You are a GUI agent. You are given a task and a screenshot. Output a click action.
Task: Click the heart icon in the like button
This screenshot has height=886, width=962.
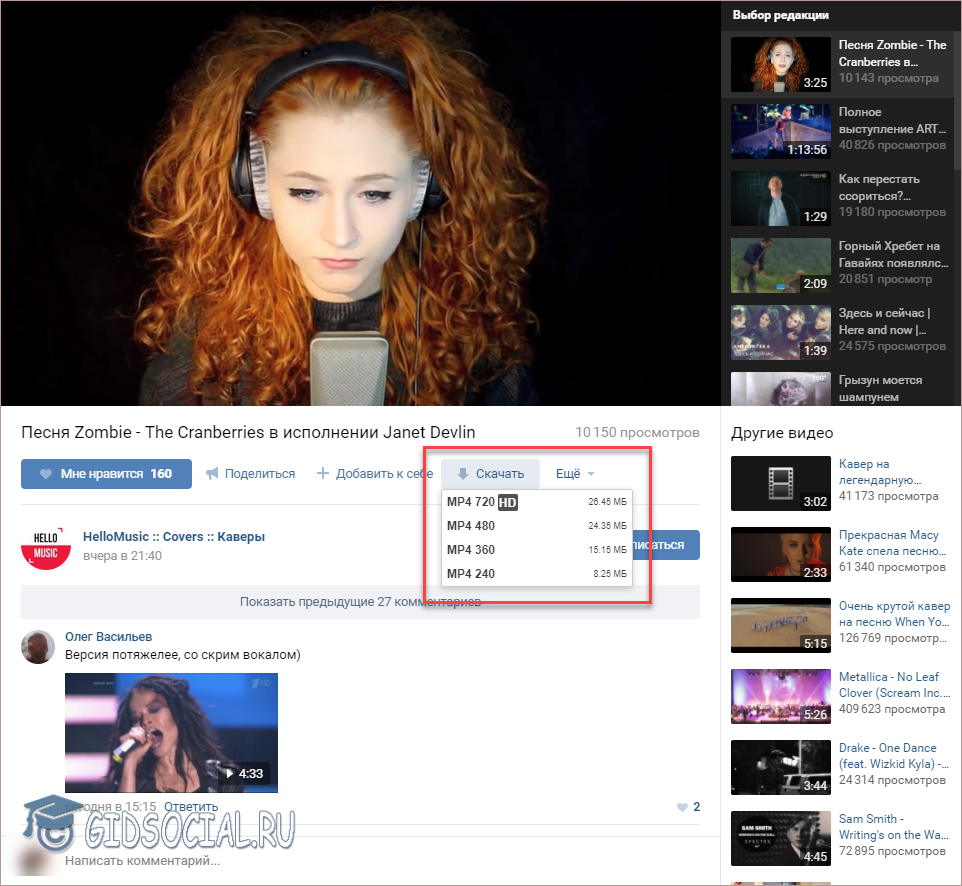point(45,474)
